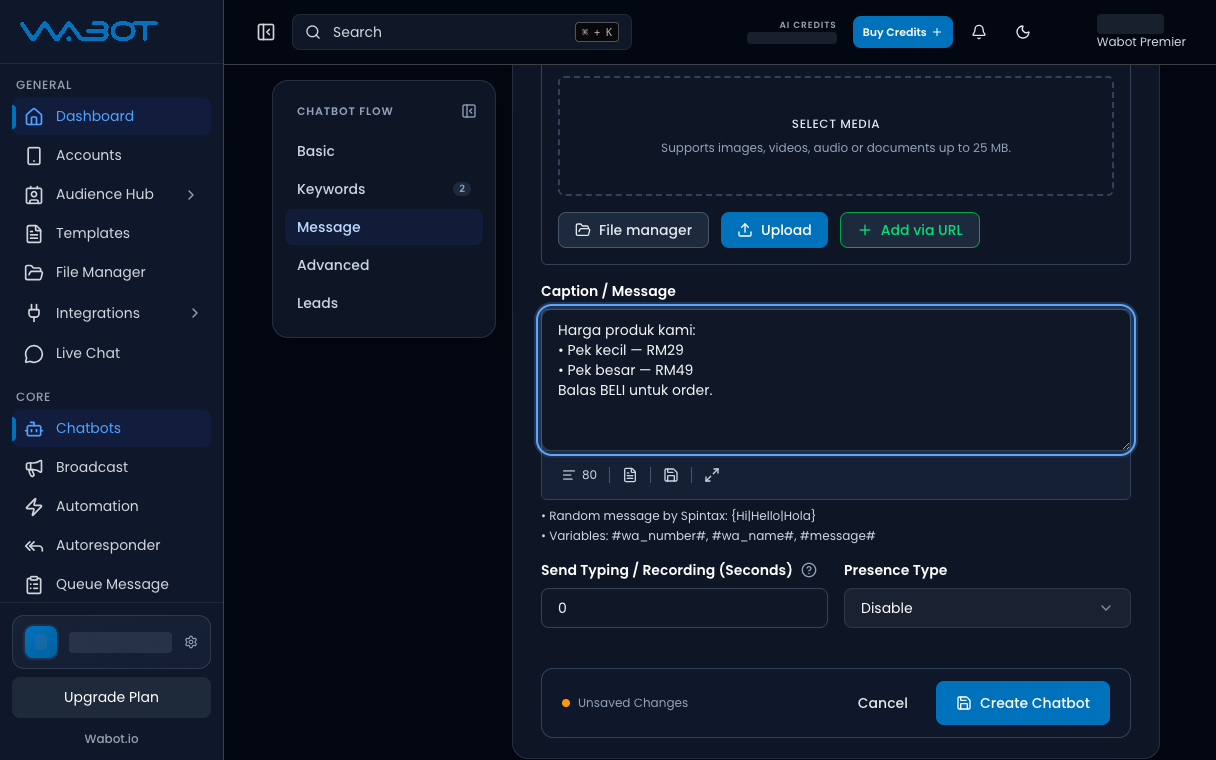Click the help icon beside Send Typing / Recording
The image size is (1216, 760).
810,570
